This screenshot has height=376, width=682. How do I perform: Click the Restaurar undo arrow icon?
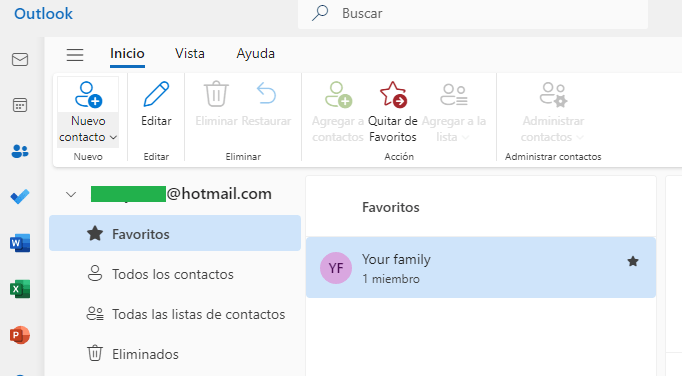266,93
